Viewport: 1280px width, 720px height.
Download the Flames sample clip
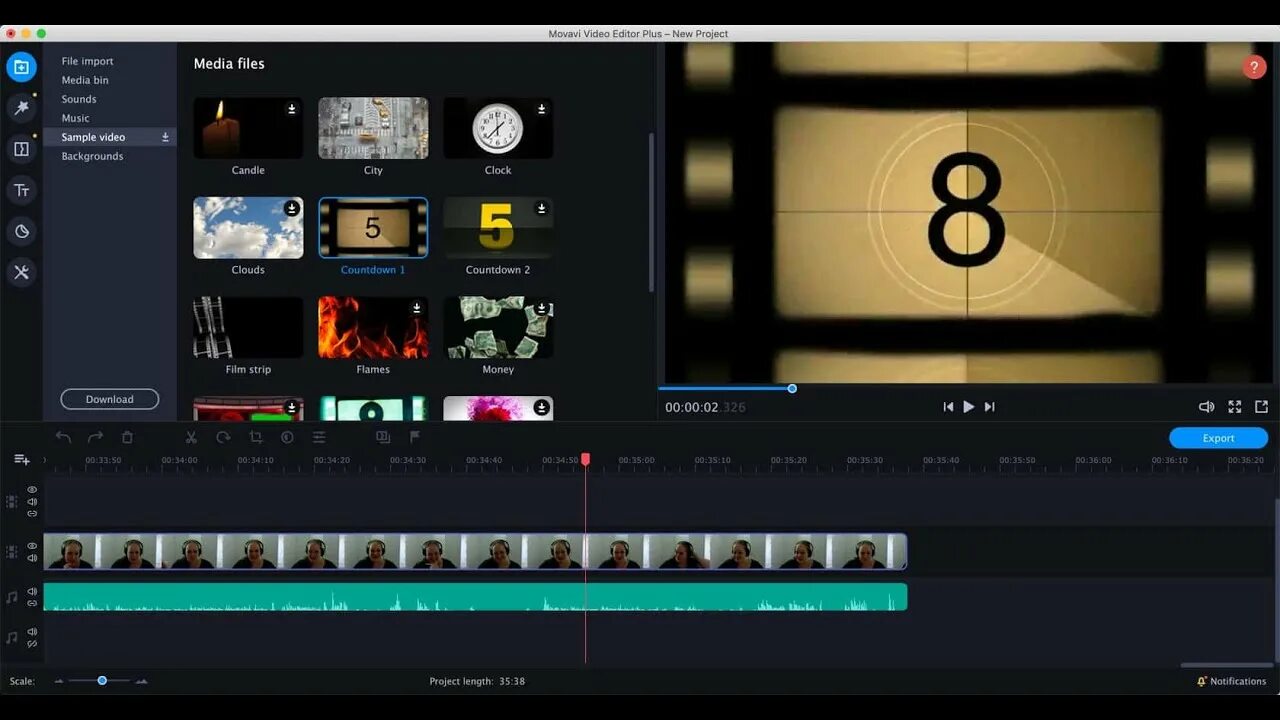coord(417,308)
